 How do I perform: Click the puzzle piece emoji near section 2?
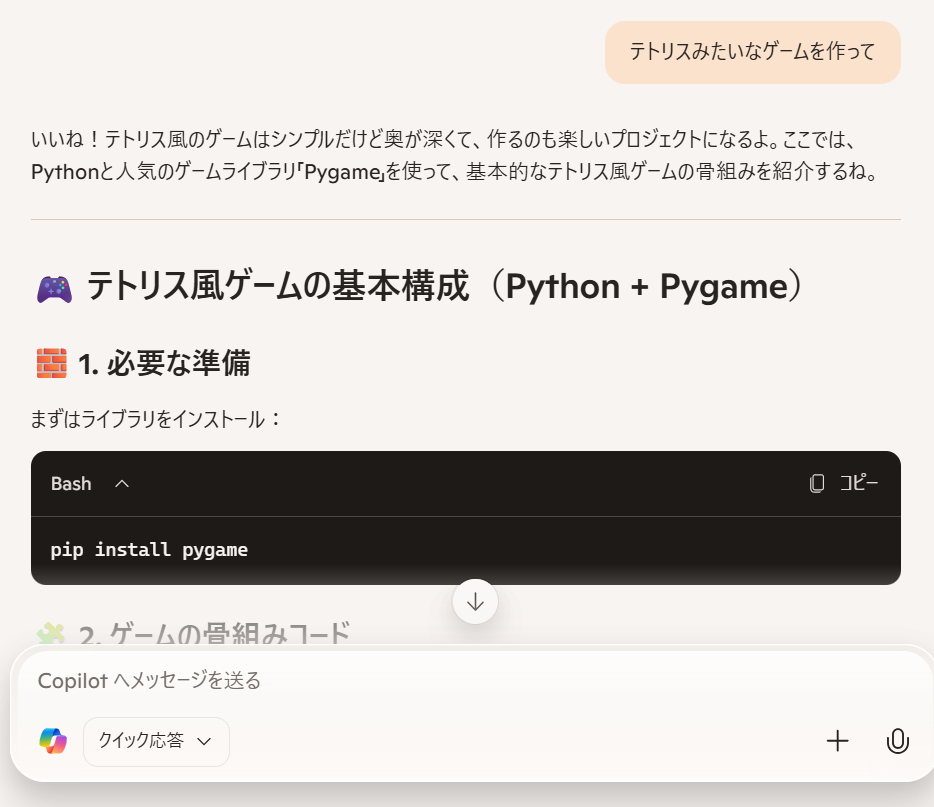tap(51, 635)
